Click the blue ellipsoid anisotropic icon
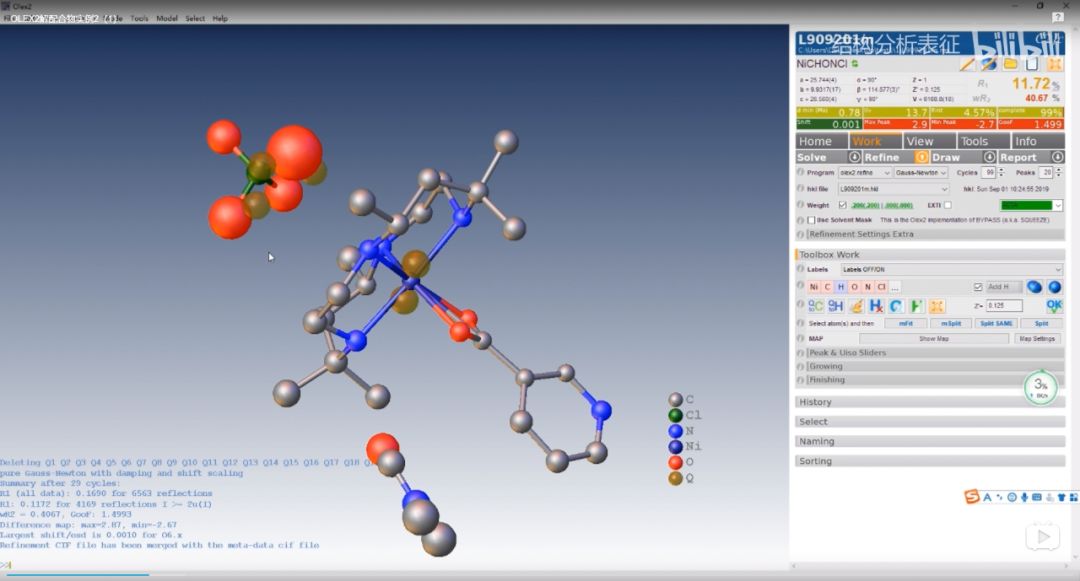 coord(1034,287)
